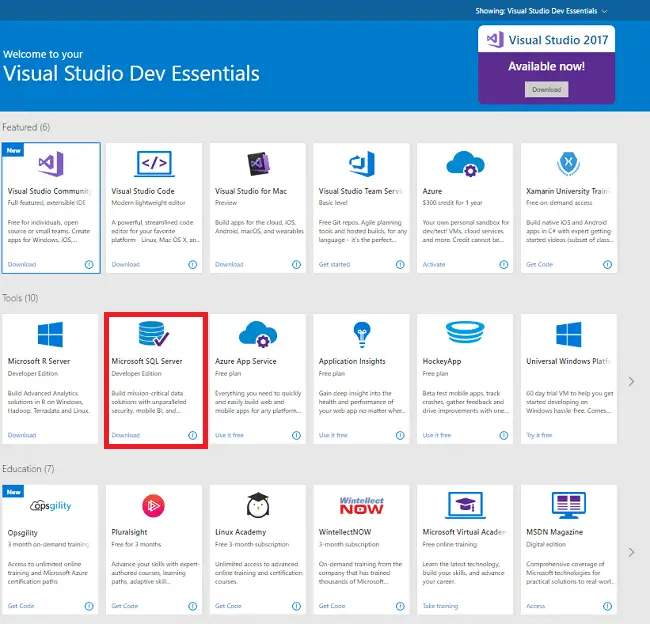Image resolution: width=650 pixels, height=624 pixels.
Task: Open info icon on Visual Studio for Mac
Action: tap(296, 265)
